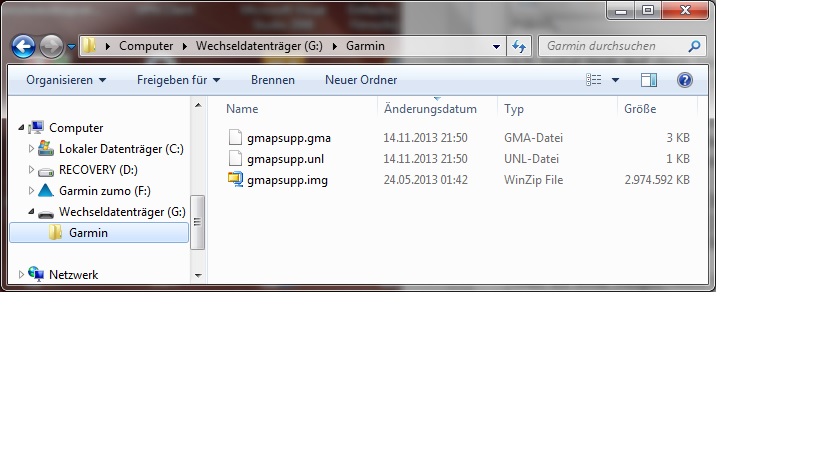
Task: Expand the Netzwerk tree node
Action: click(22, 274)
